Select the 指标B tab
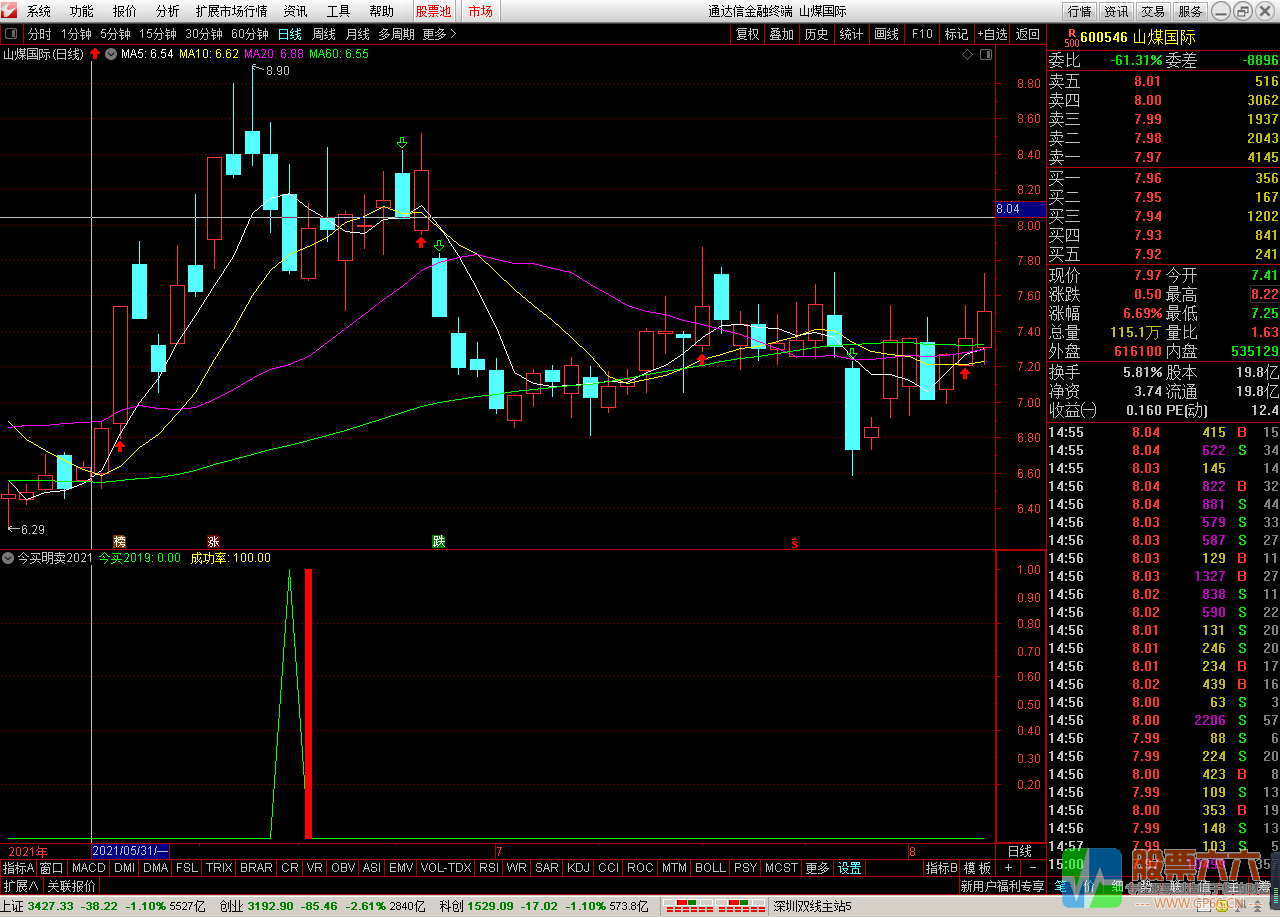 pos(941,868)
